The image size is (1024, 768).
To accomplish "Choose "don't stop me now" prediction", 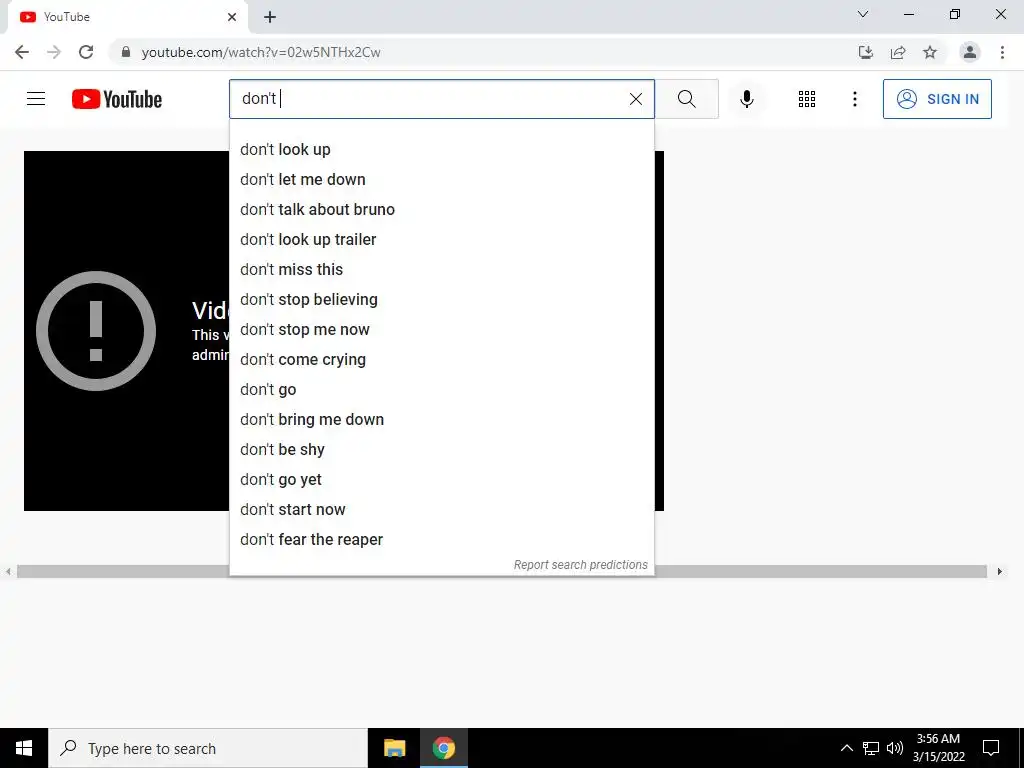I will click(441, 330).
